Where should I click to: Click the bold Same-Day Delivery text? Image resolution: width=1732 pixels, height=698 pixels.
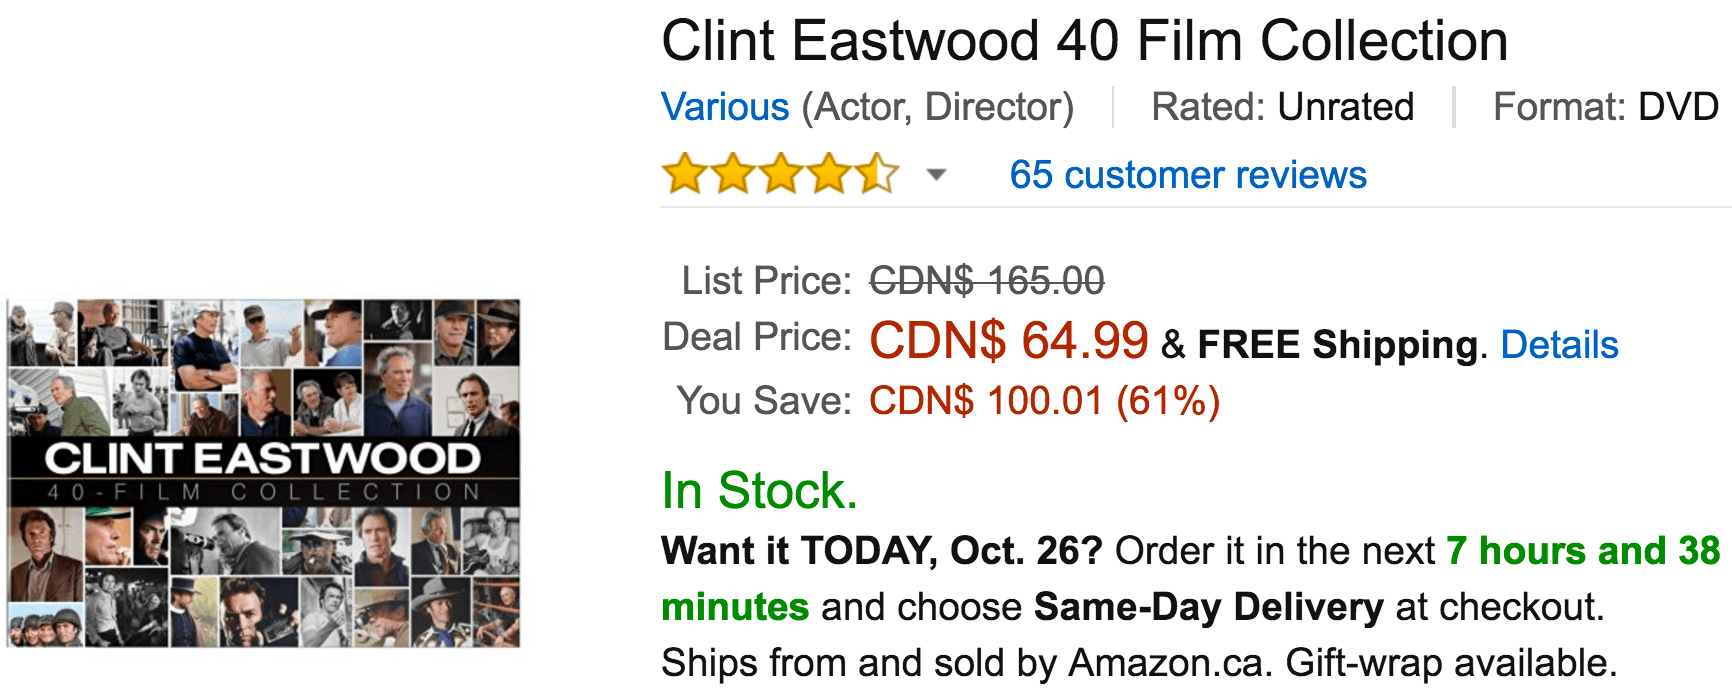coord(1209,607)
